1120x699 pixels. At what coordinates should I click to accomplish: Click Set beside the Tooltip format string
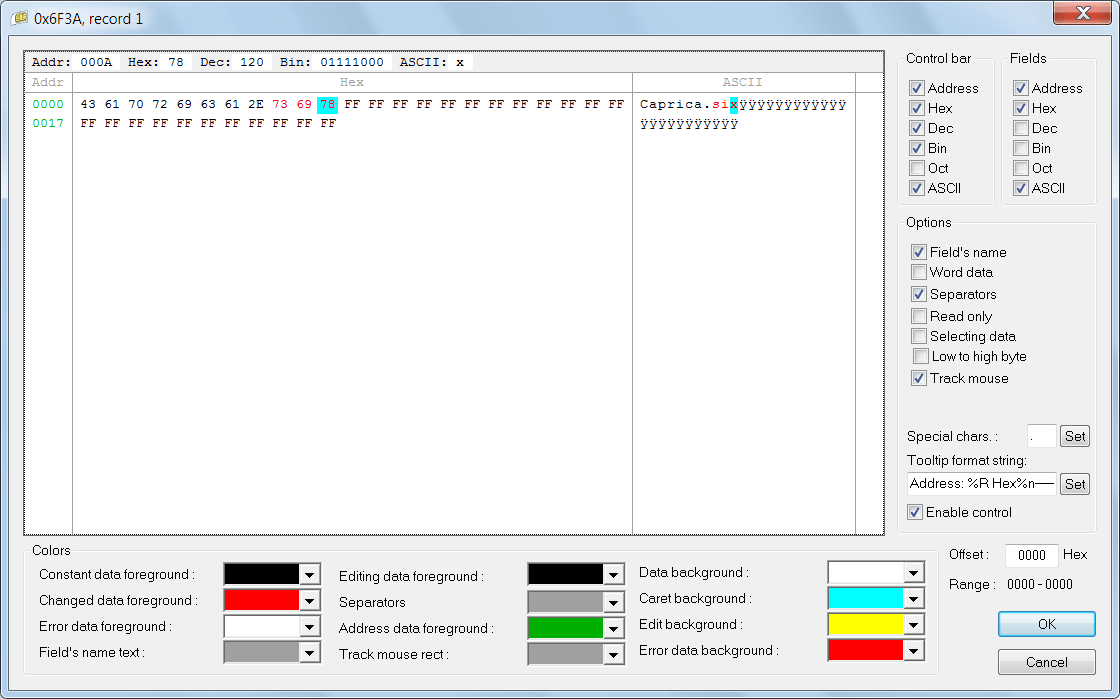coord(1074,484)
